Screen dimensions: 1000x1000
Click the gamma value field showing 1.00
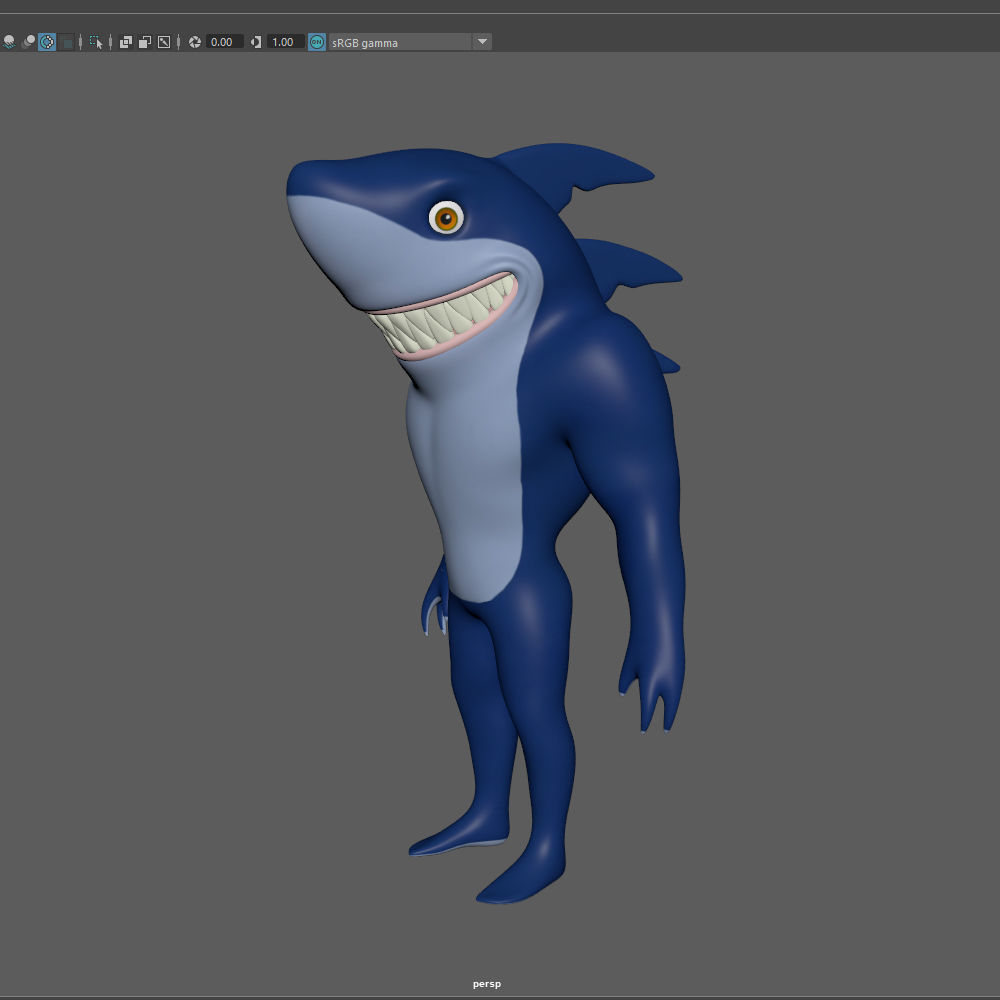click(x=285, y=42)
